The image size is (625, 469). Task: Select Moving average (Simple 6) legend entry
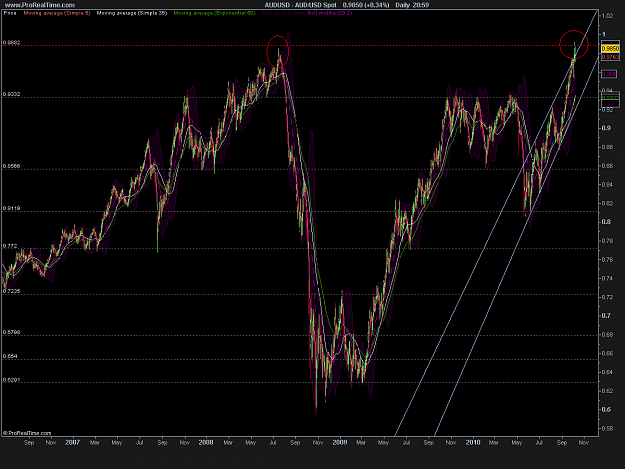pyautogui.click(x=57, y=13)
